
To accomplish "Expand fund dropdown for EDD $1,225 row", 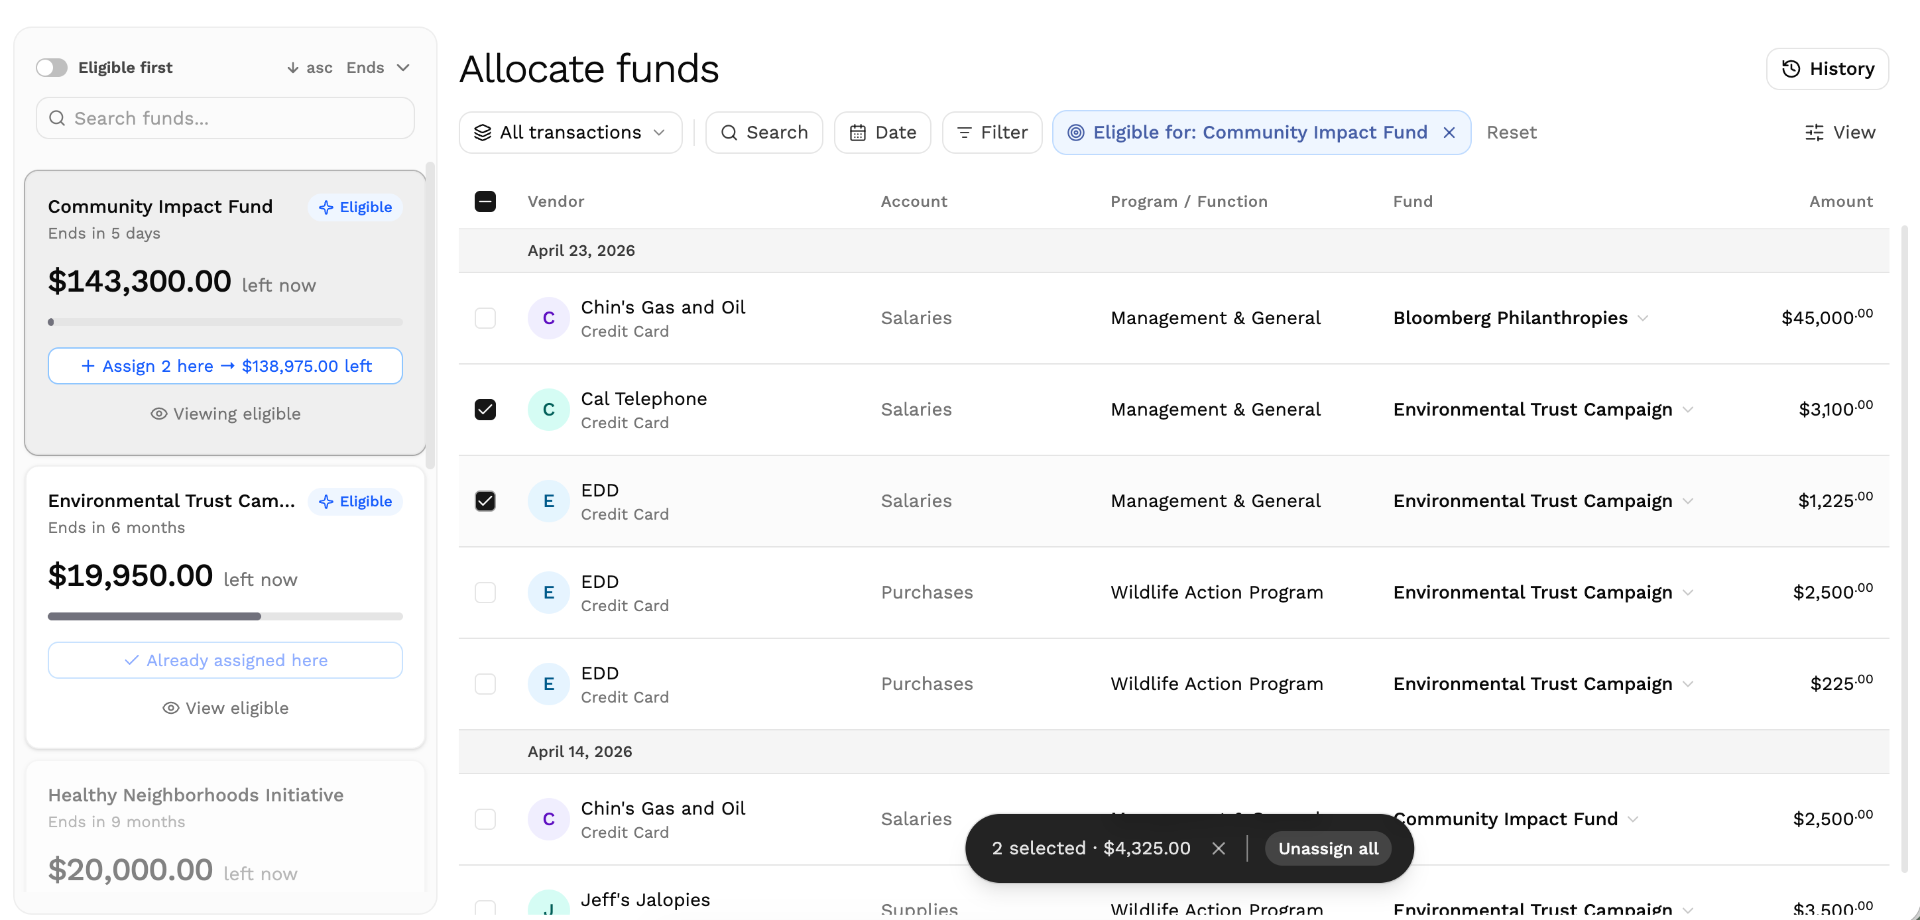I will (x=1688, y=501).
